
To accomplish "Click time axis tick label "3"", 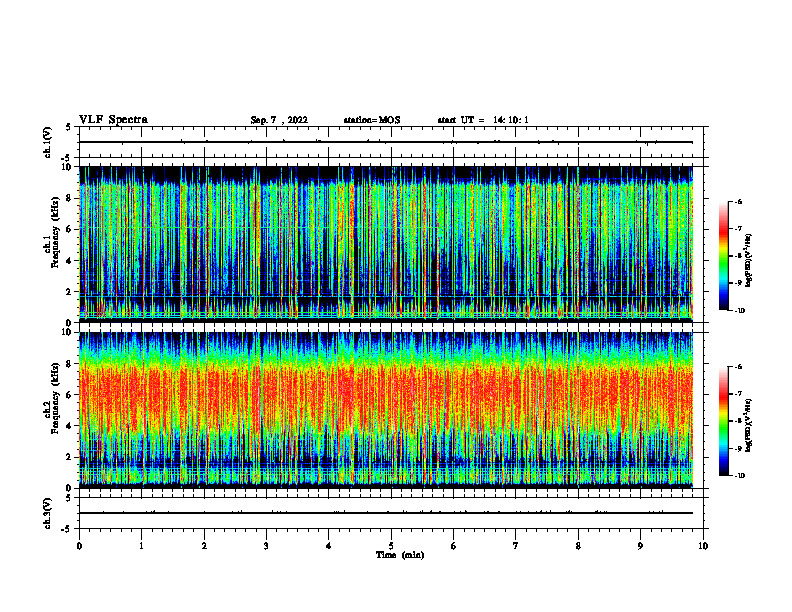I will tap(266, 546).
